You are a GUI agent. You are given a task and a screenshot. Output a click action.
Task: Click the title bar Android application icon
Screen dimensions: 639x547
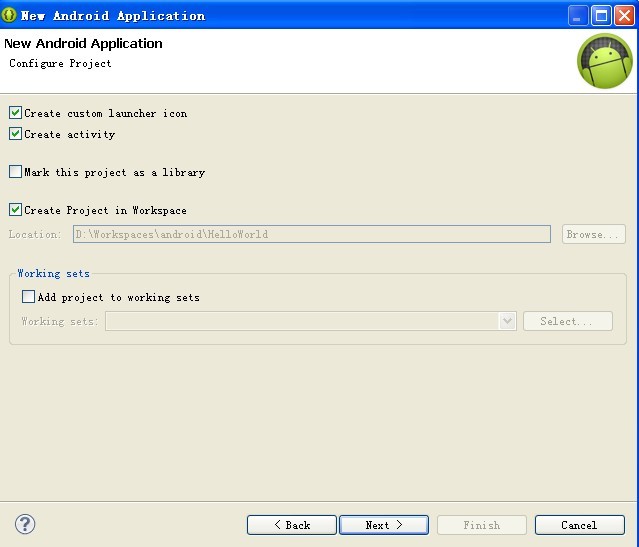point(9,15)
